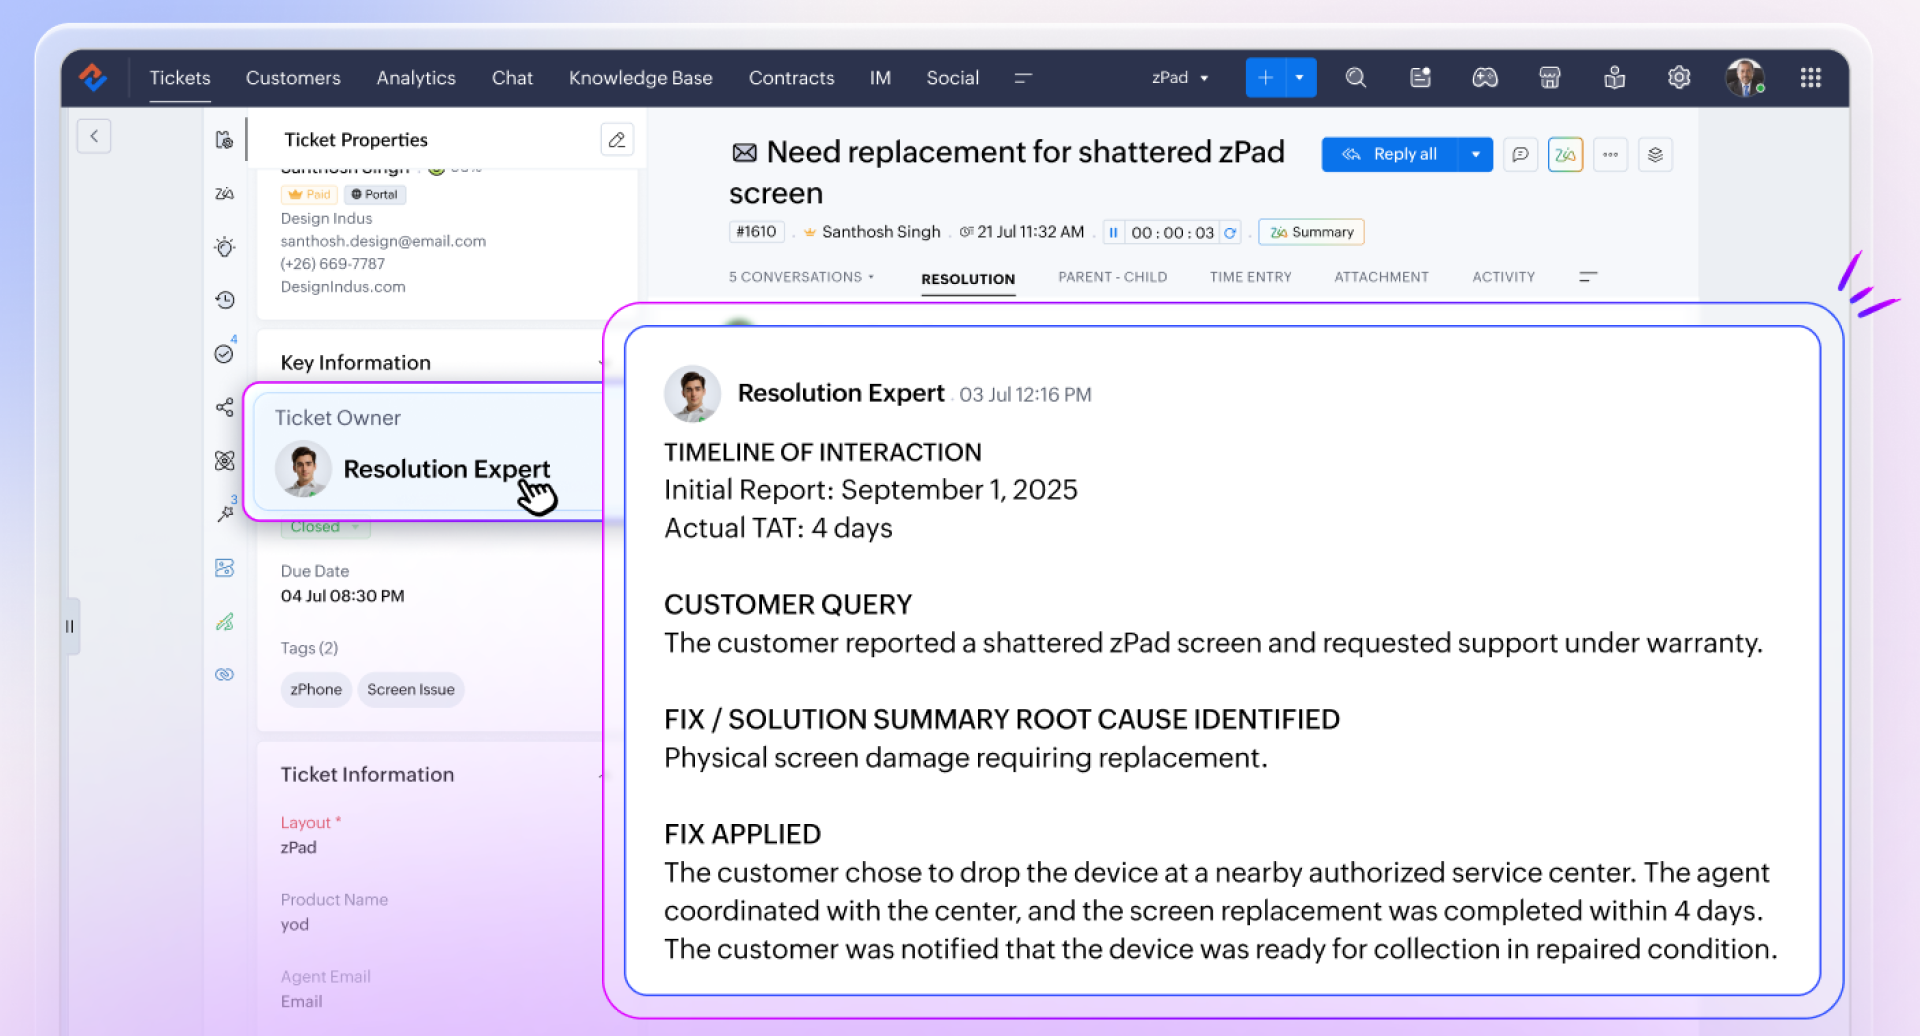
Task: Open the settings gear in top bar
Action: coord(1679,78)
